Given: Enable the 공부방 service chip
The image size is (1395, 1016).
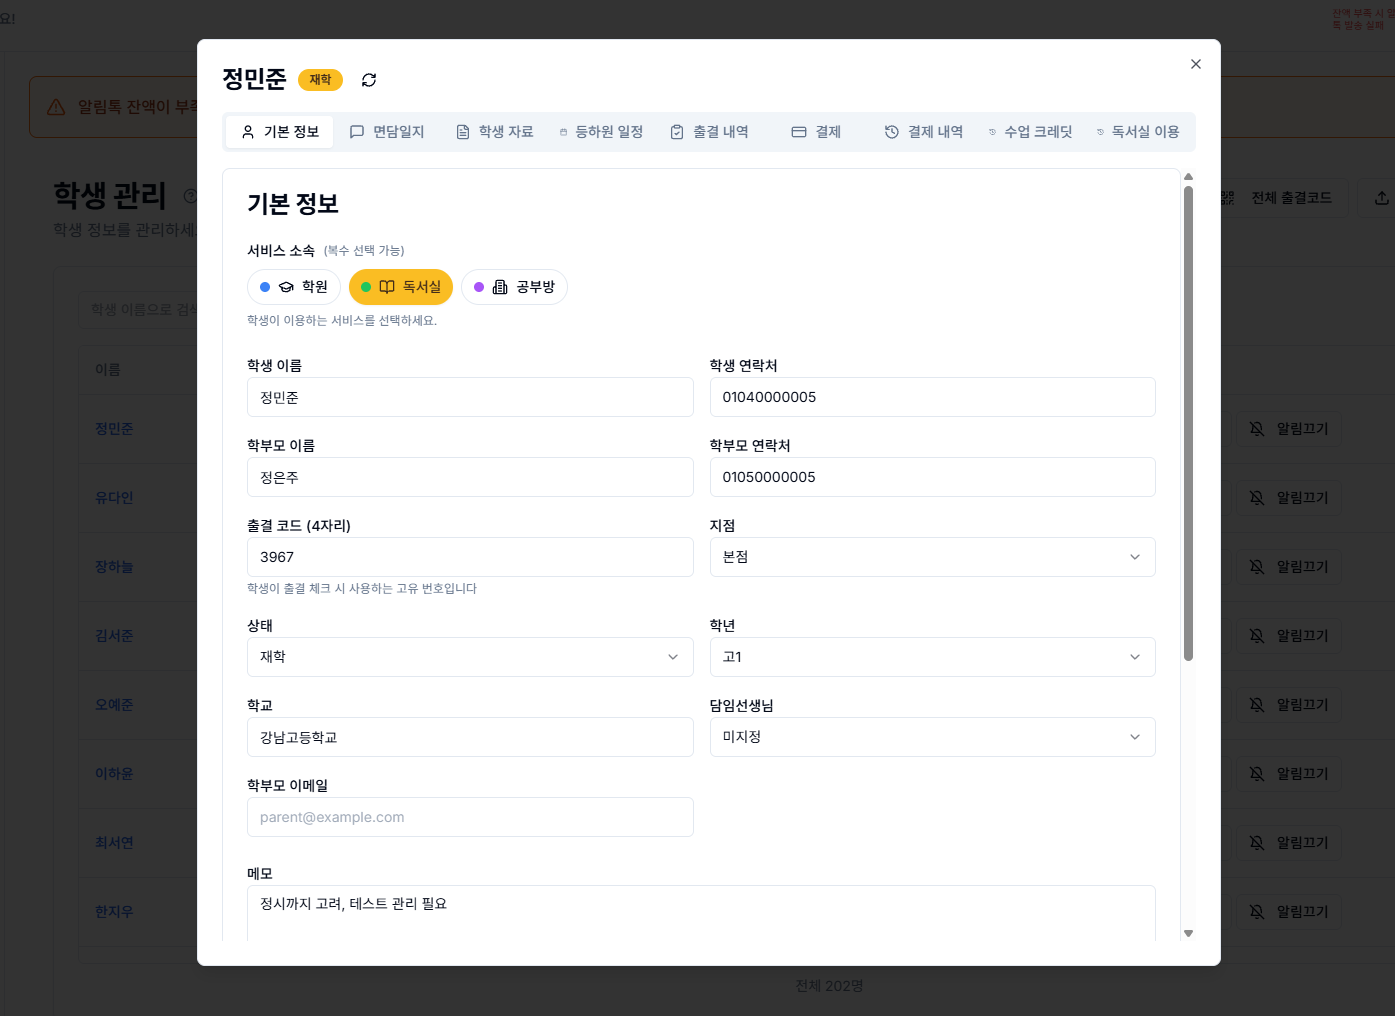Looking at the screenshot, I should pyautogui.click(x=514, y=287).
